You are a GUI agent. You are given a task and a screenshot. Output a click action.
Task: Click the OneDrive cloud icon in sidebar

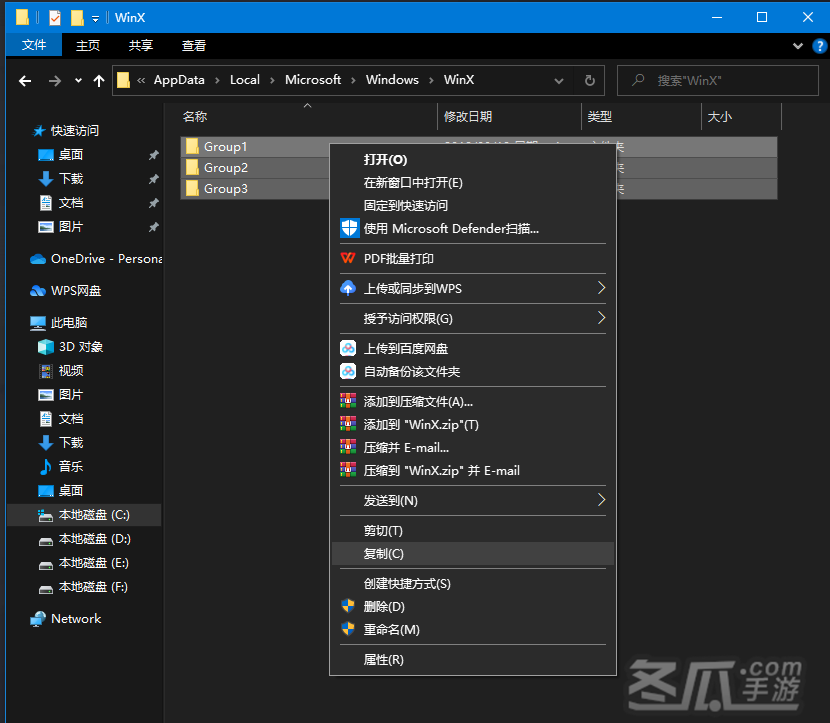(38, 259)
